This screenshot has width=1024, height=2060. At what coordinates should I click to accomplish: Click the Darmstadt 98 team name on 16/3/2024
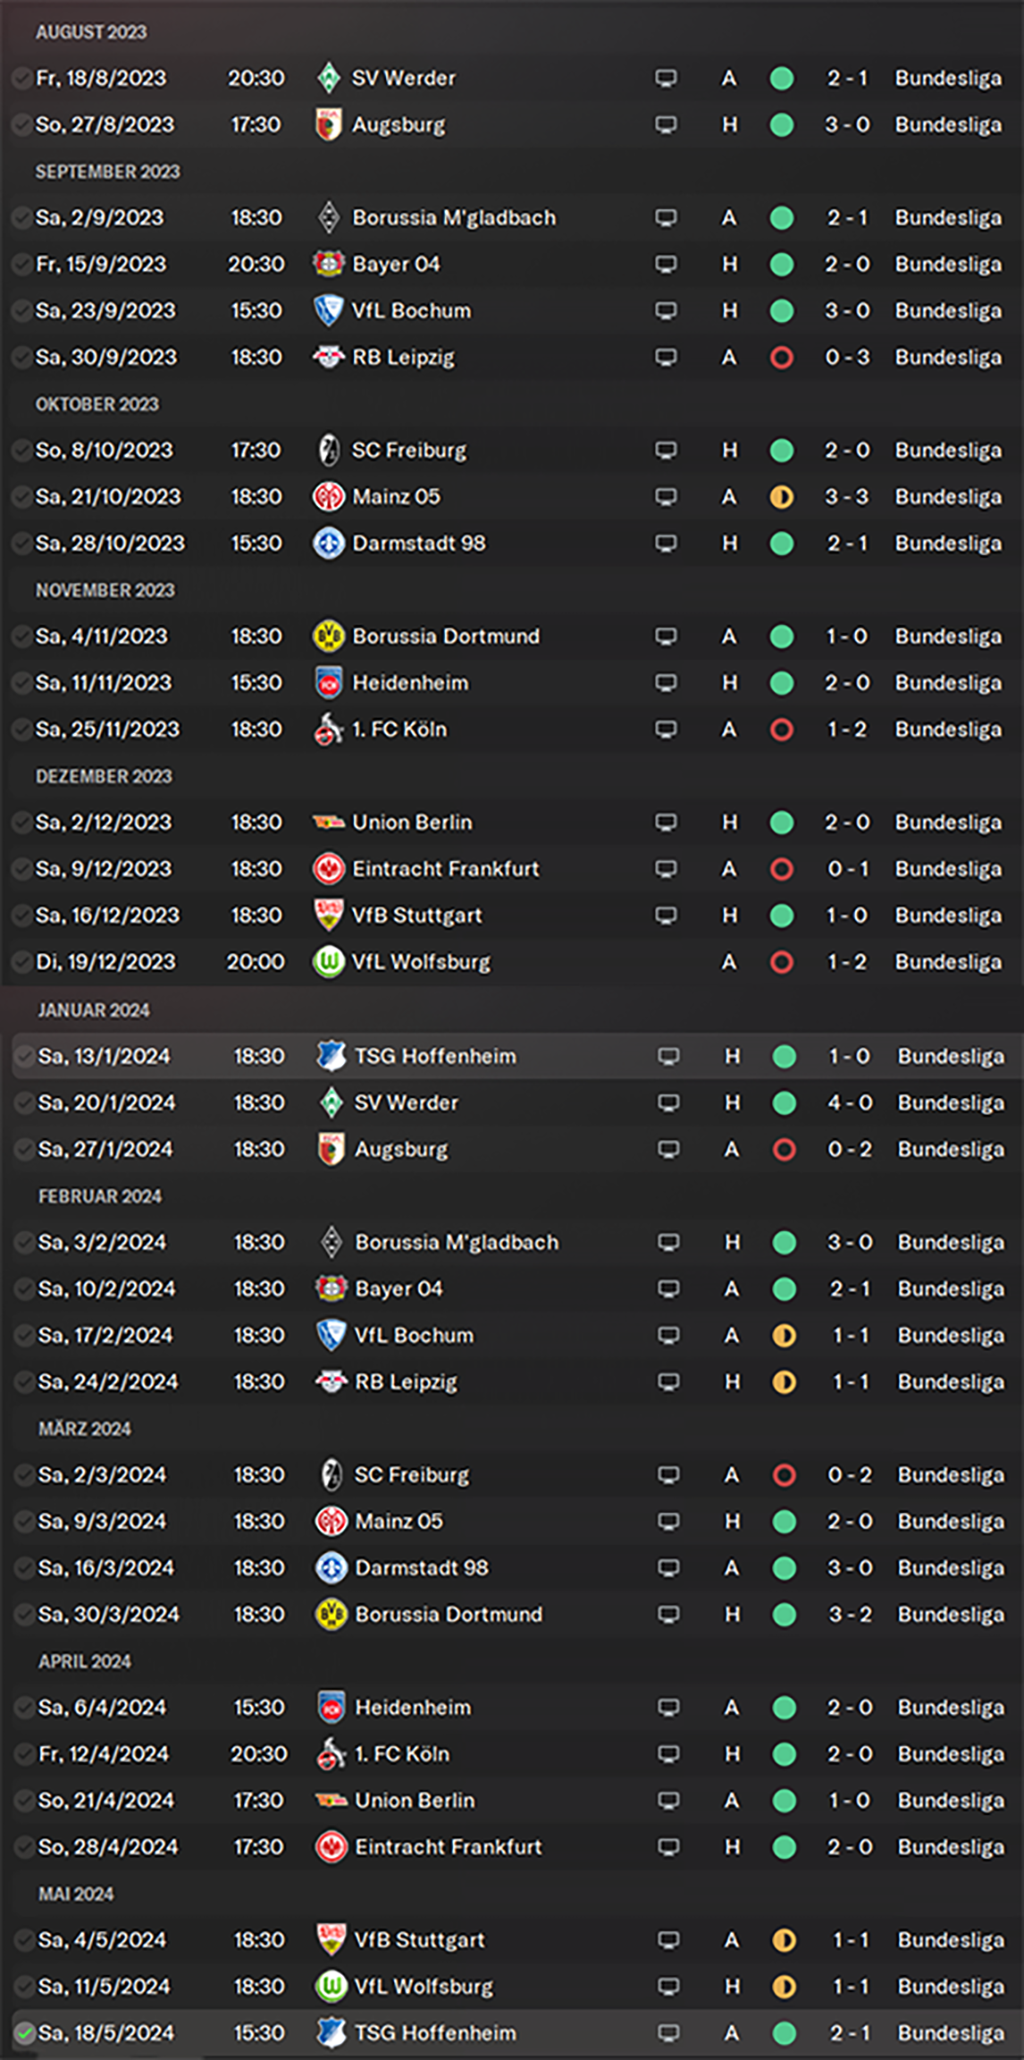422,1568
